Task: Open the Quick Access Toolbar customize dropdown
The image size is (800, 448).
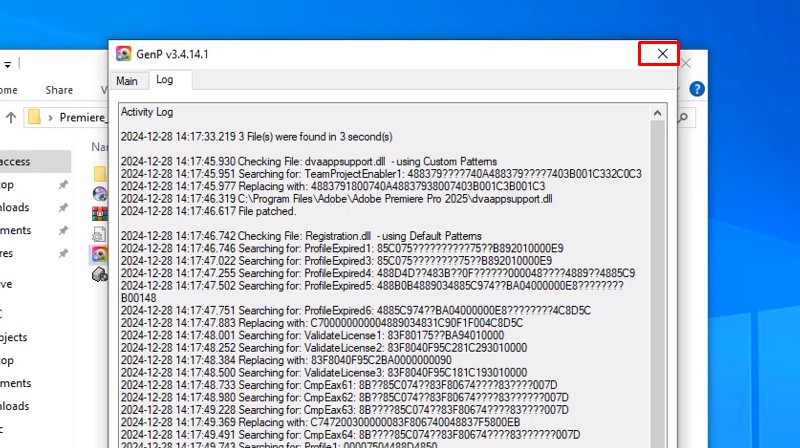Action: [x=6, y=64]
